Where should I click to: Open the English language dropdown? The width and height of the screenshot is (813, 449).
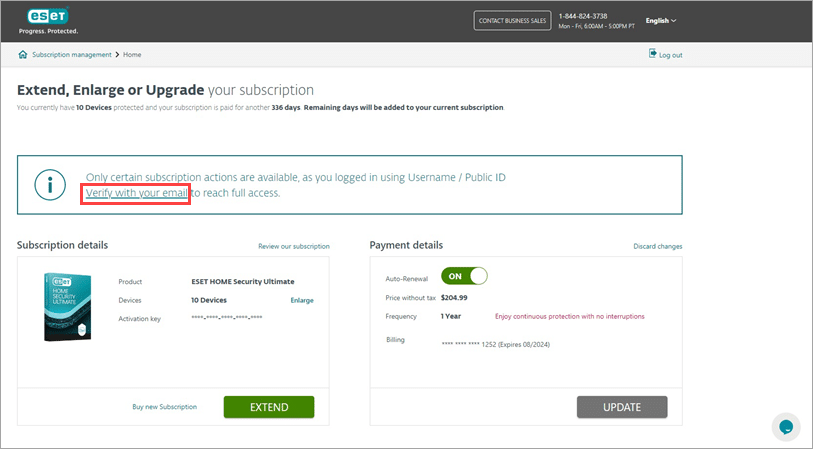pos(660,20)
